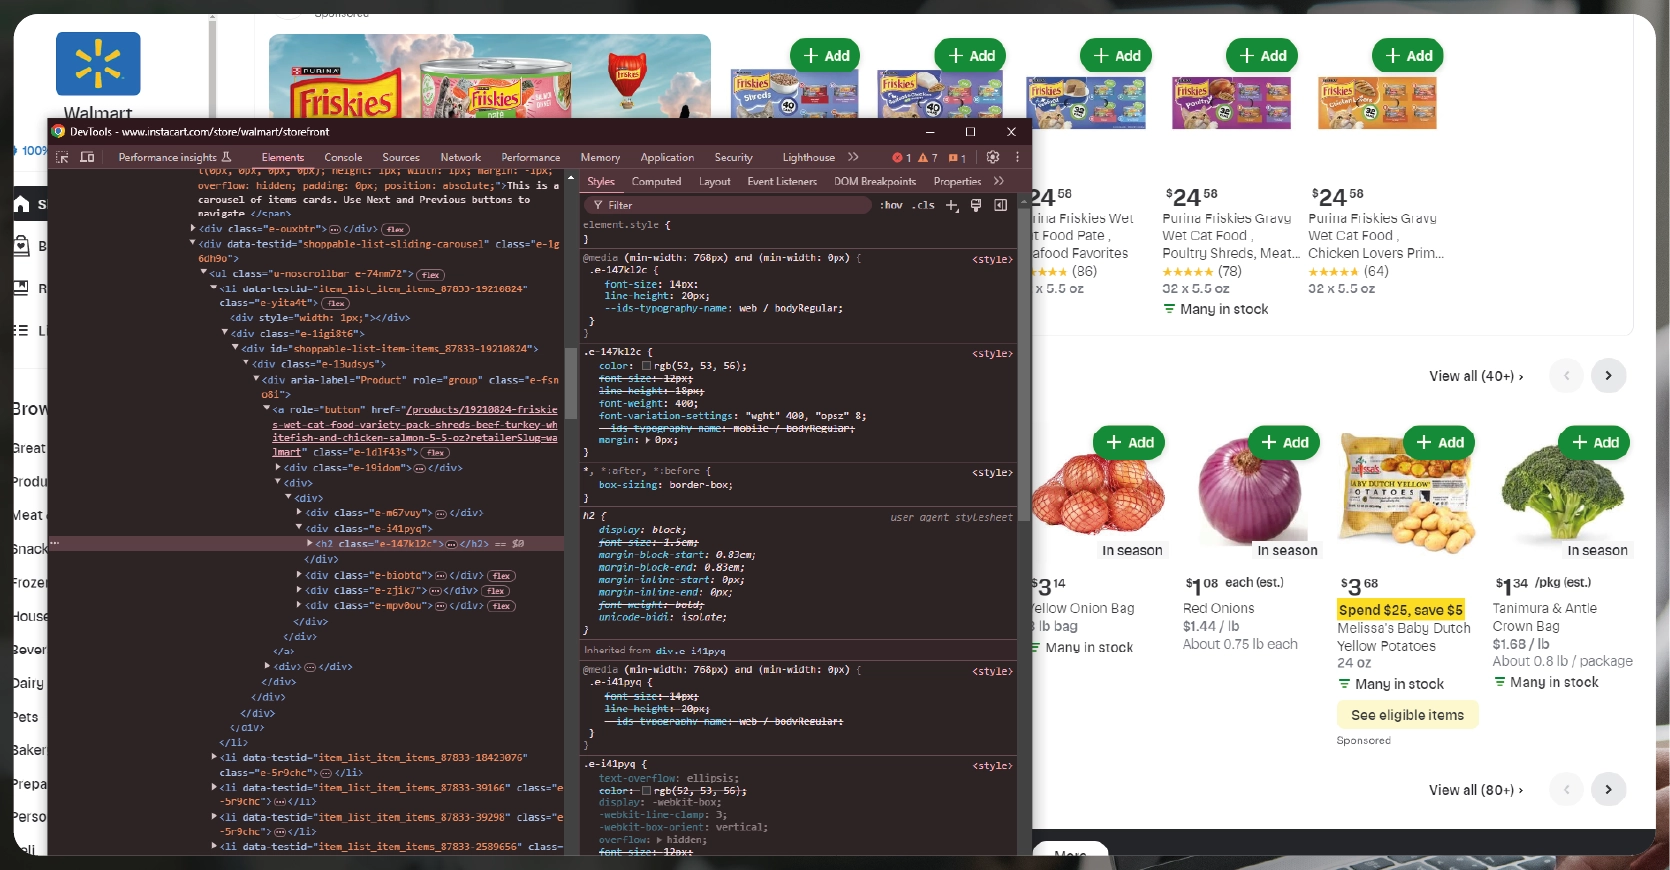This screenshot has width=1670, height=870.
Task: Click the Walmart logo
Action: [98, 64]
